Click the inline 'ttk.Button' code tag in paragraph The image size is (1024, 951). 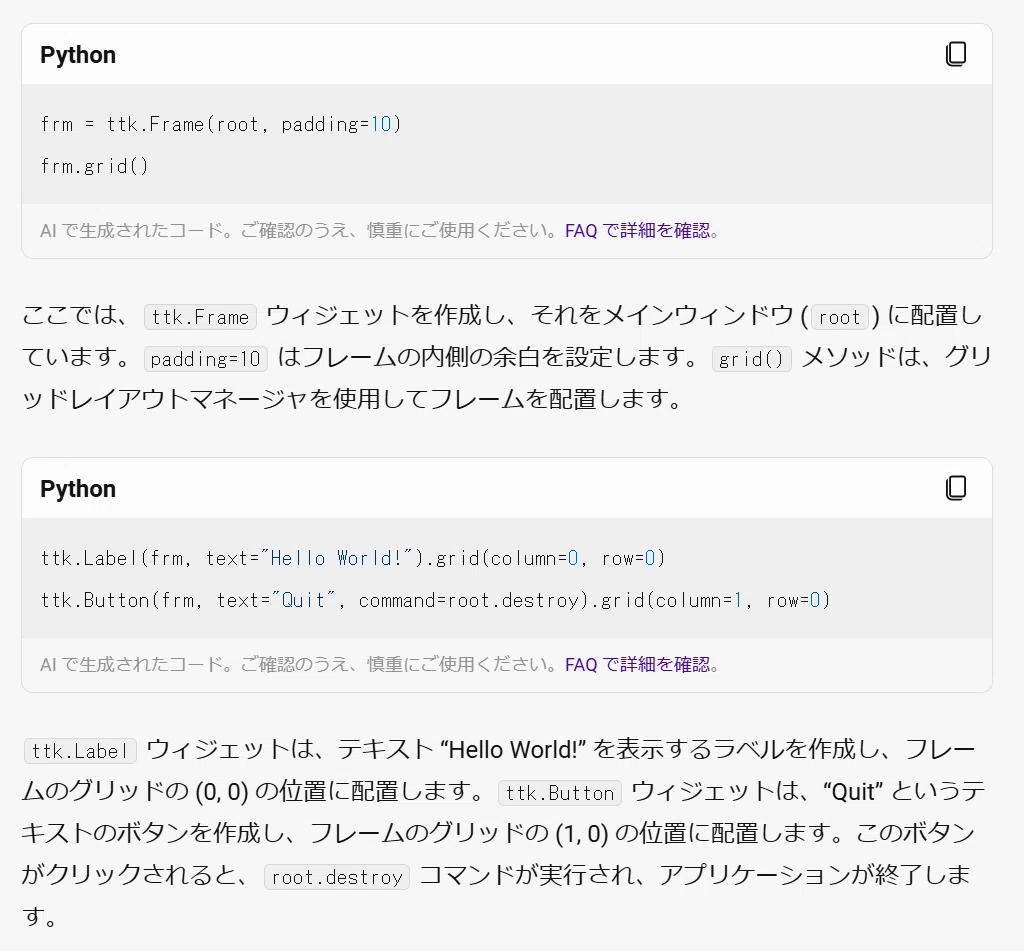click(x=560, y=792)
